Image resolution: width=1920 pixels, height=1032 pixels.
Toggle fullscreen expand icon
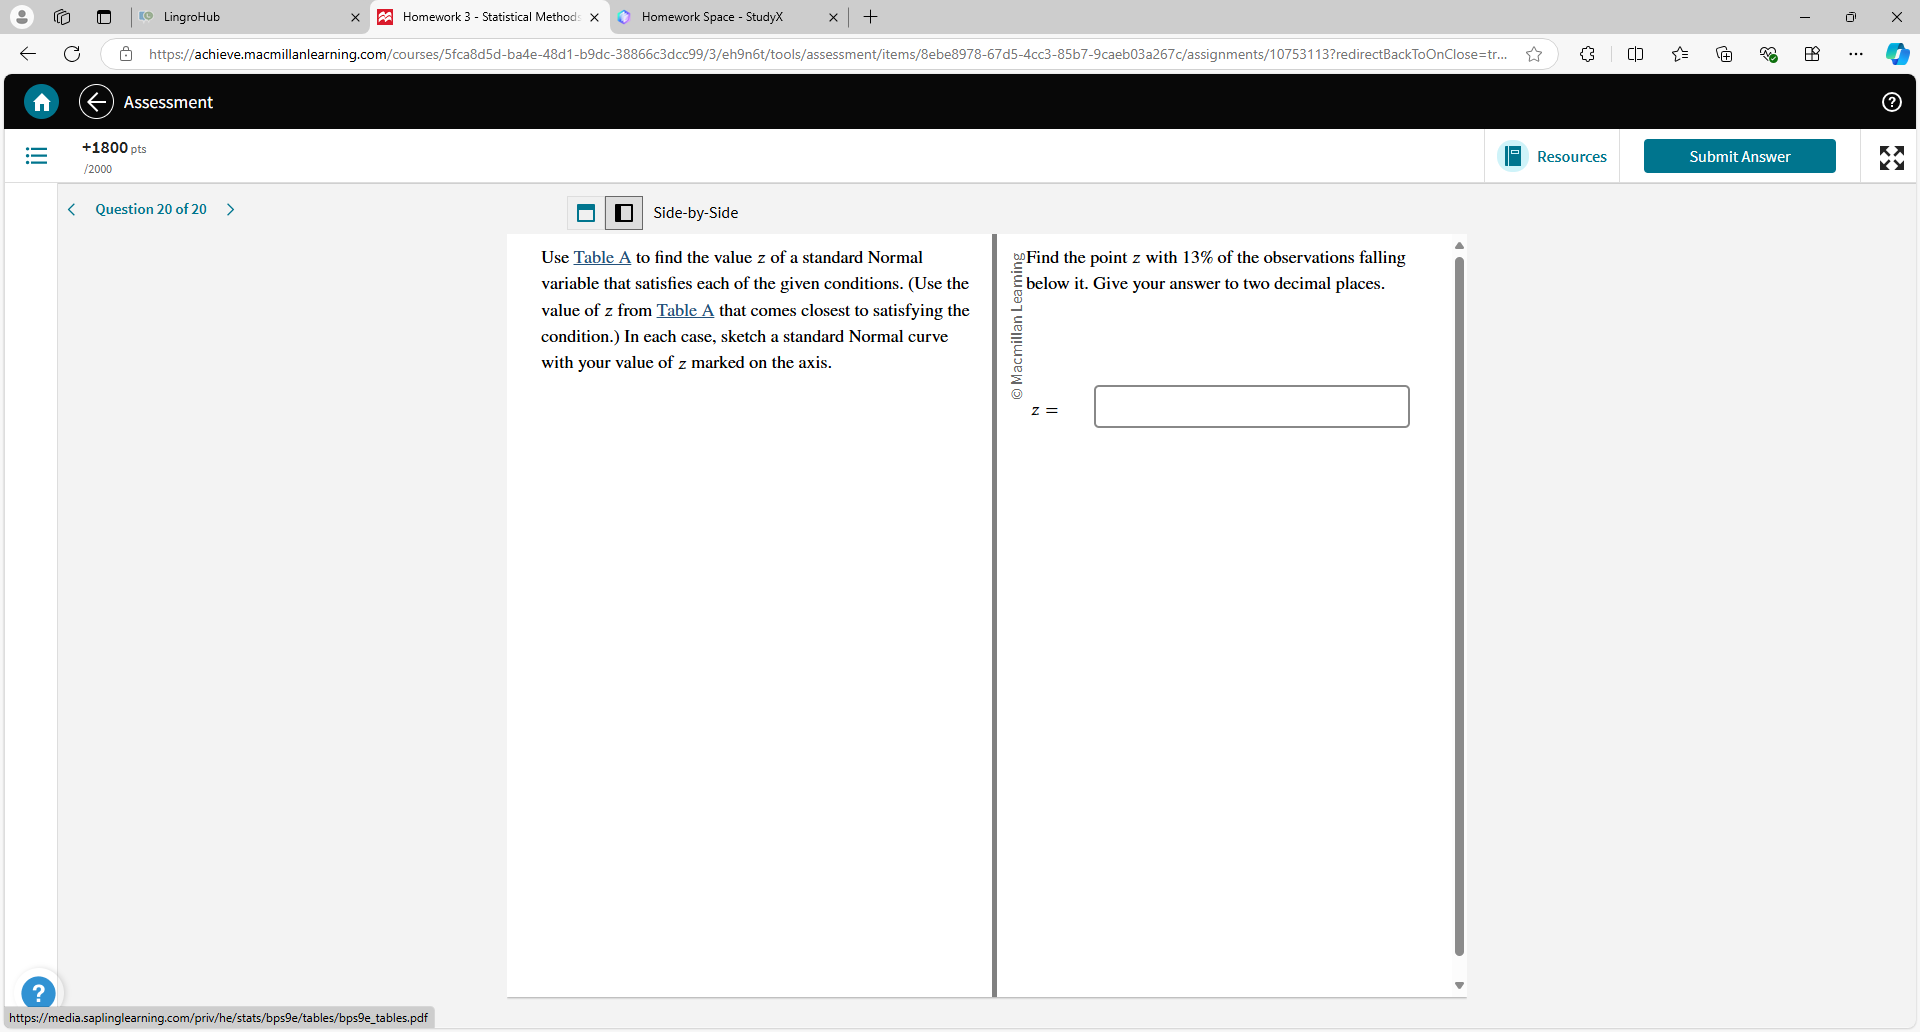click(1891, 157)
